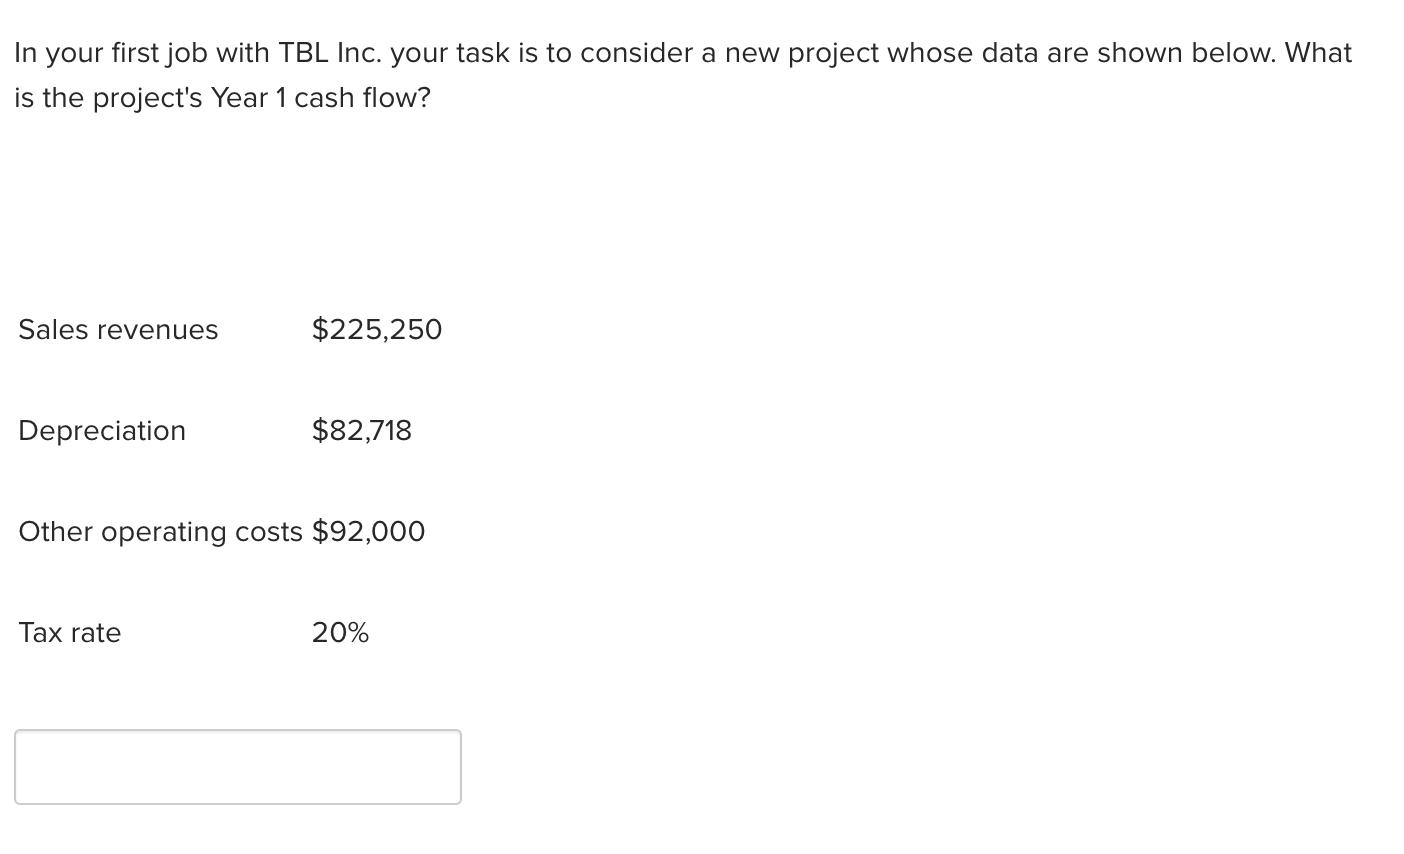Click the $82,718 depreciation value
Viewport: 1404px width, 854px height.
[361, 430]
